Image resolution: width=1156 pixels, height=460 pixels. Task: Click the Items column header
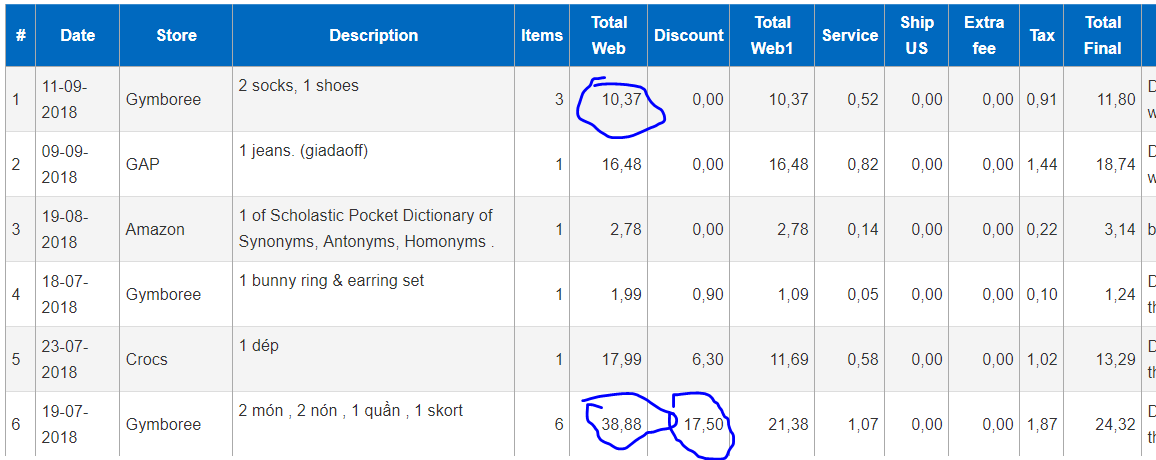pos(542,35)
